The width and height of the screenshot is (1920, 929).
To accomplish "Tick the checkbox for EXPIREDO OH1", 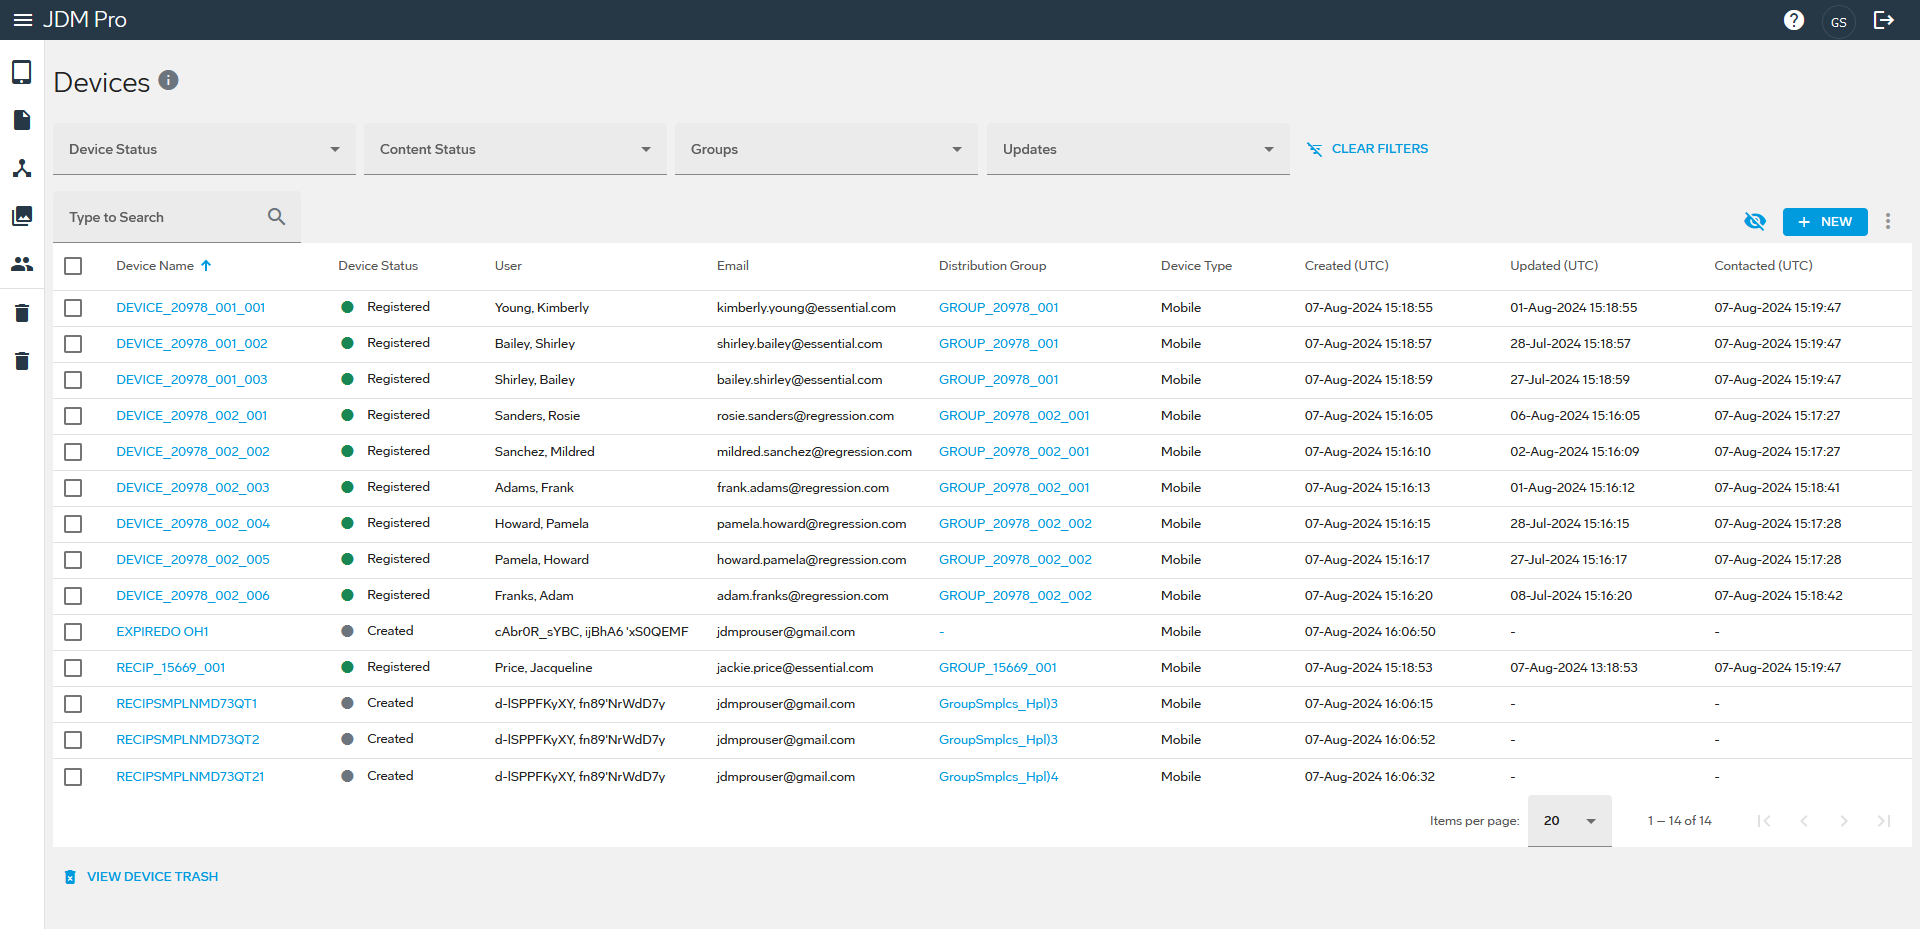I will pos(73,632).
